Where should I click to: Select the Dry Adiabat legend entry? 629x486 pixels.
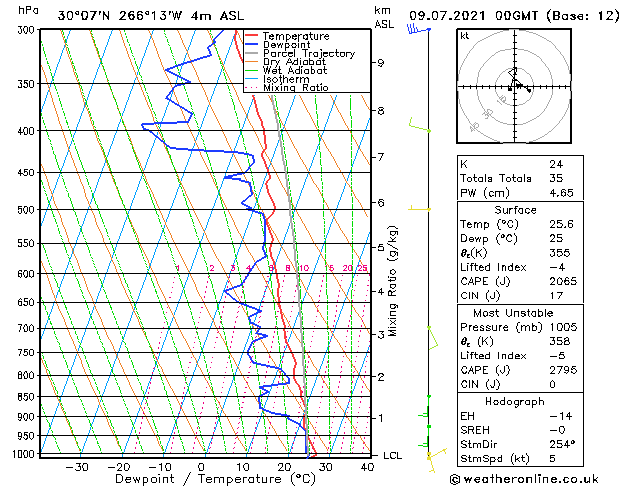pyautogui.click(x=292, y=62)
